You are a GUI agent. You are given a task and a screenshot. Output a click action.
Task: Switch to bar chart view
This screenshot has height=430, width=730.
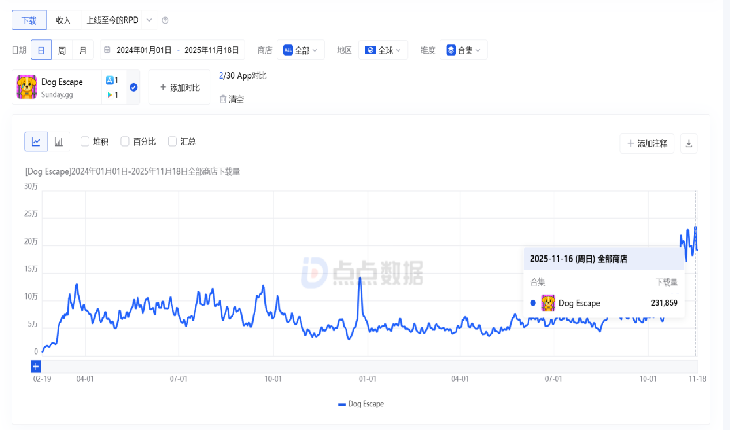click(60, 143)
